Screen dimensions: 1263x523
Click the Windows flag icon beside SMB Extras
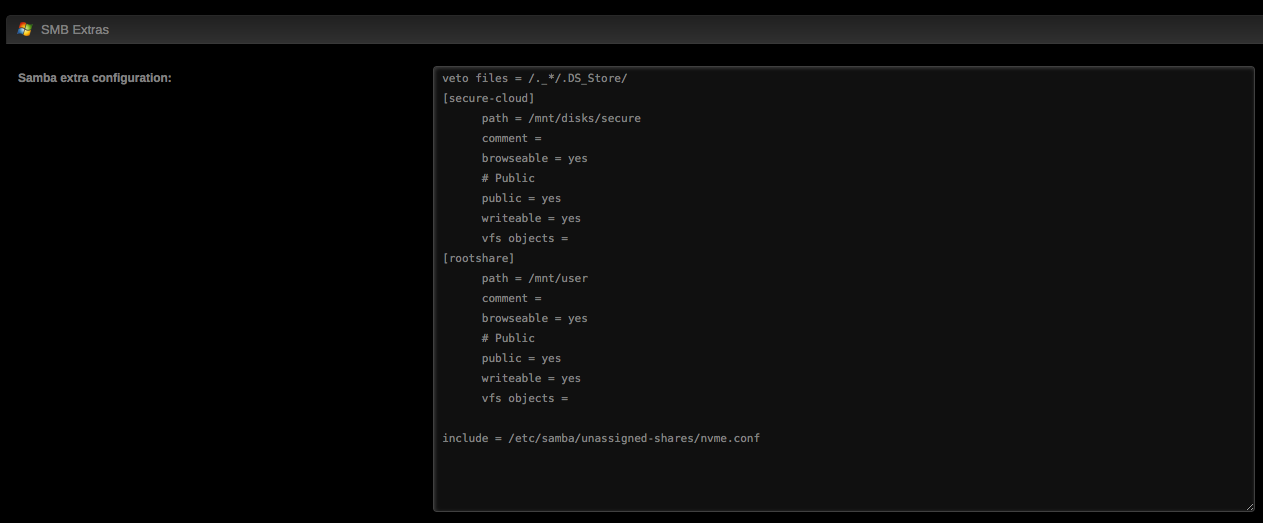tap(25, 29)
